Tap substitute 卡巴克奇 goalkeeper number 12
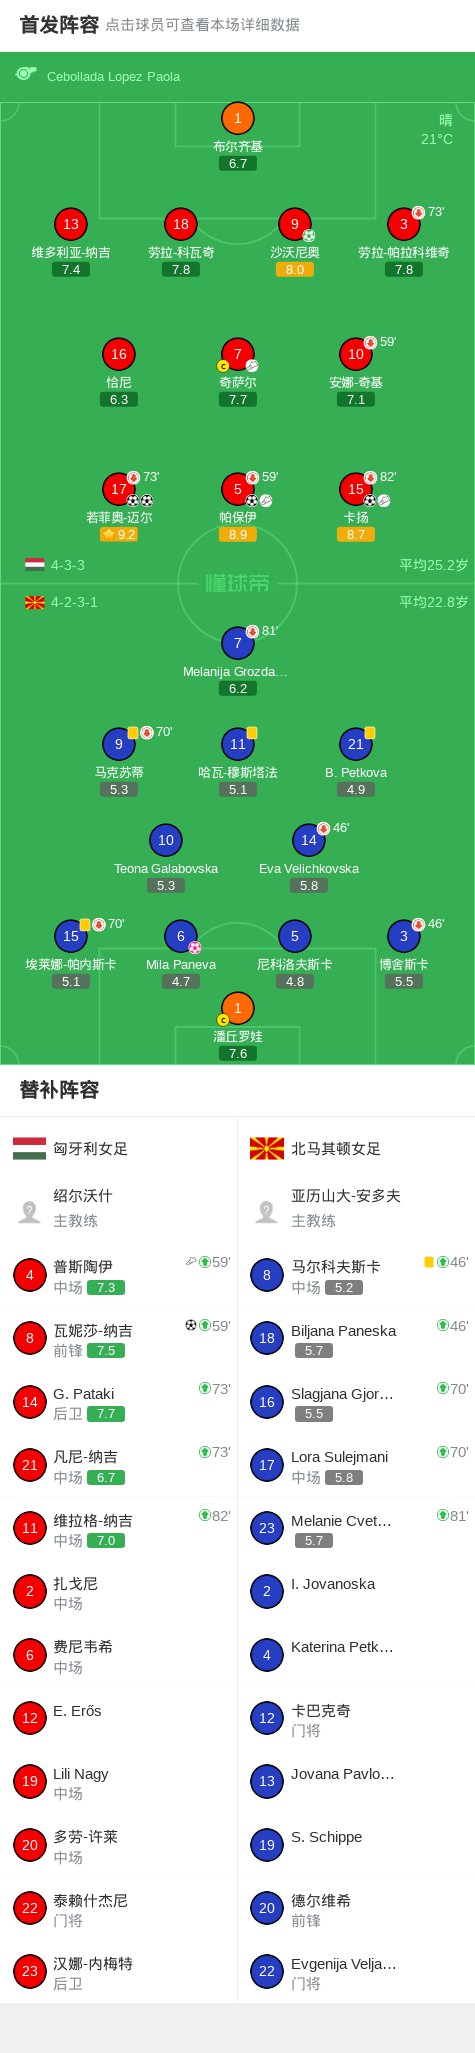 (267, 1718)
